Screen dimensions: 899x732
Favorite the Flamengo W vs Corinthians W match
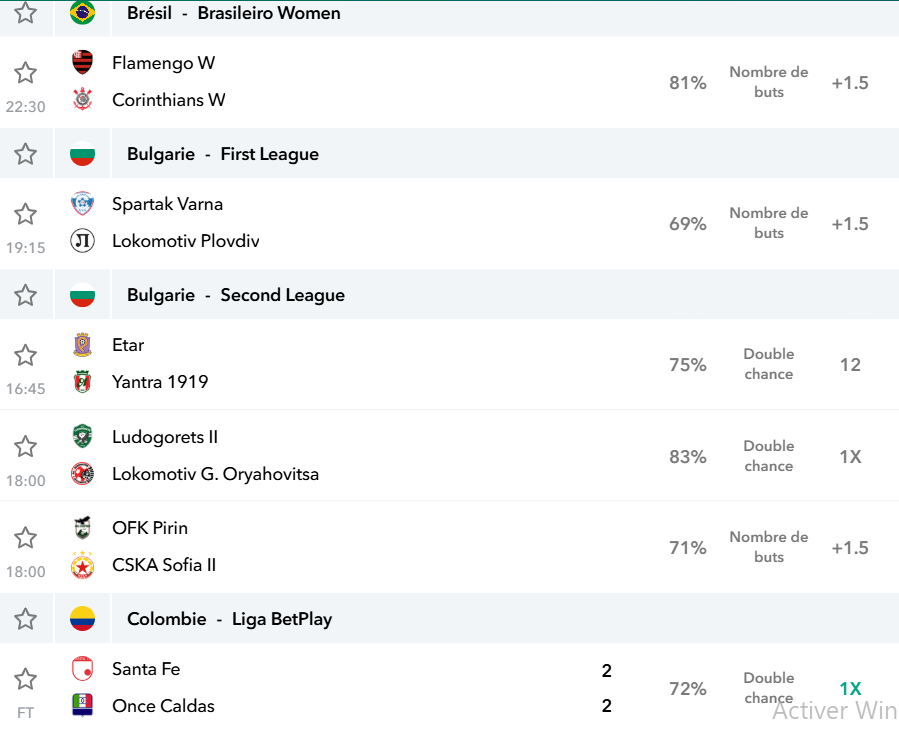(25, 73)
